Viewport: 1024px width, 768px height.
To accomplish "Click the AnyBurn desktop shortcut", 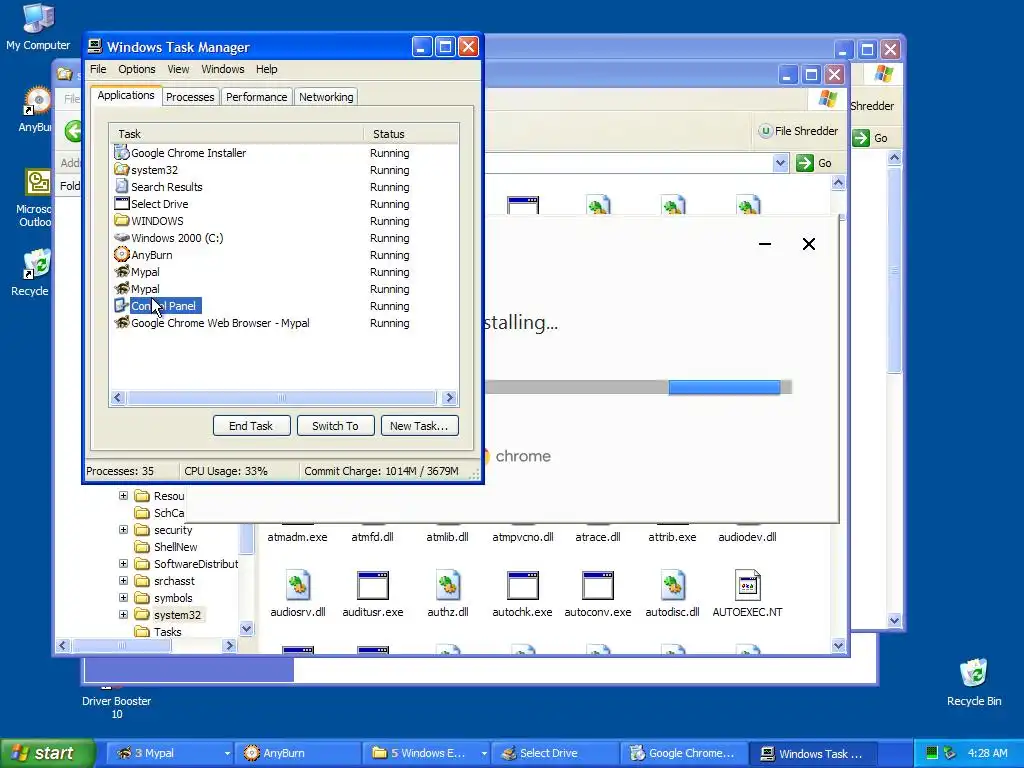I will 36,110.
